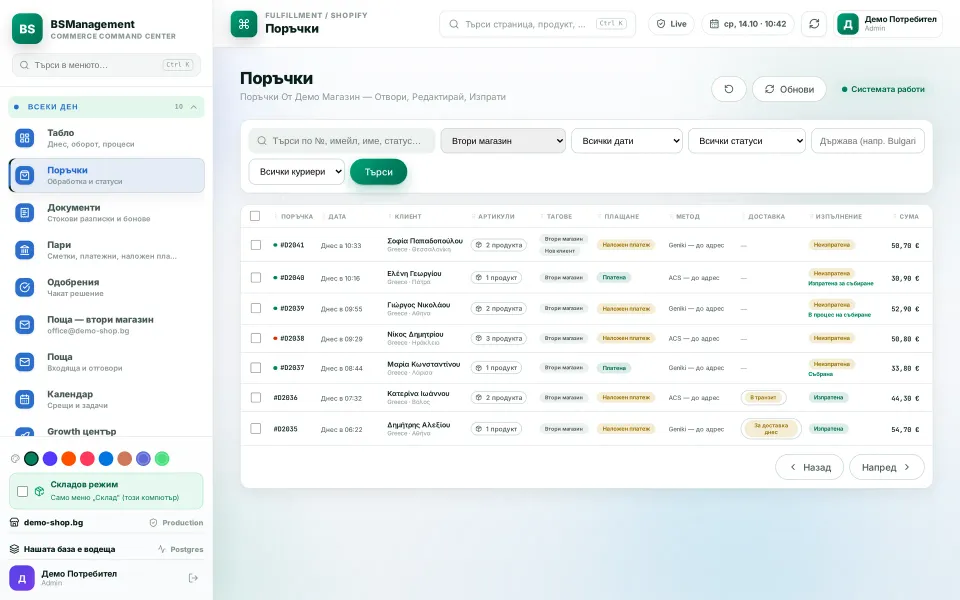Image resolution: width=960 pixels, height=600 pixels.
Task: Click the Поща envelope icon
Action: pyautogui.click(x=24, y=362)
